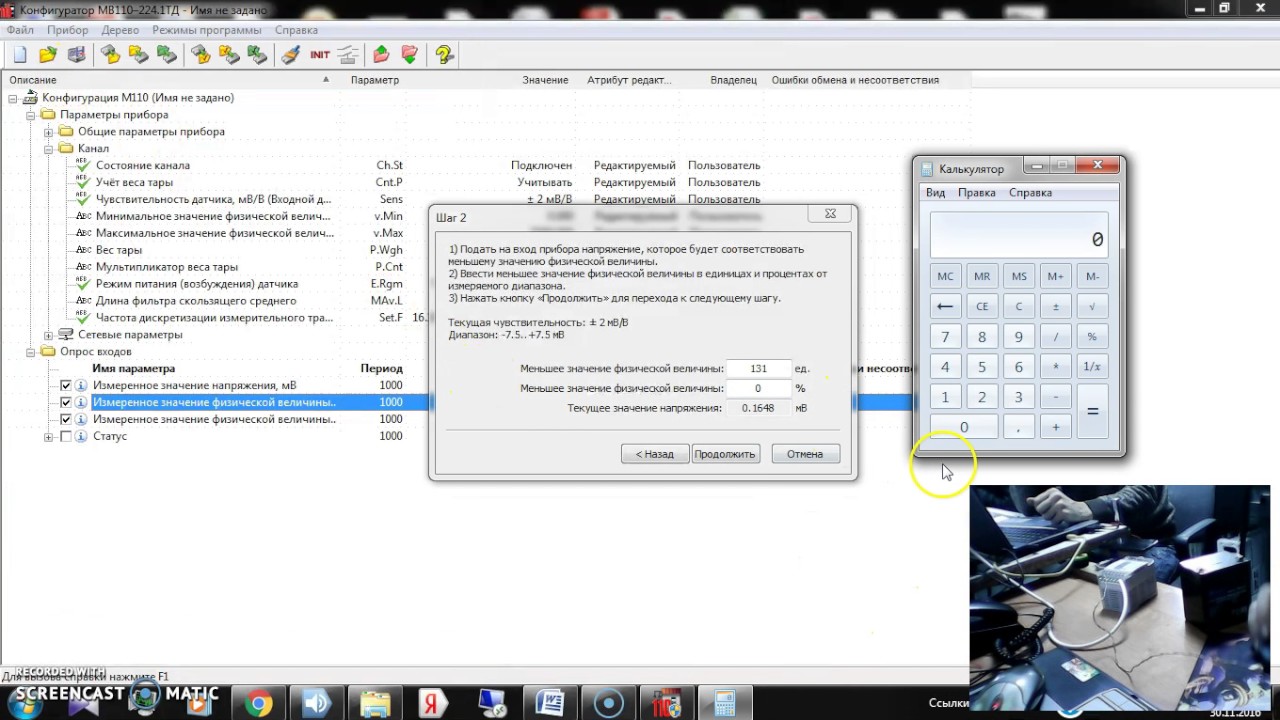
Task: Click the Подключен value of Состояние канала
Action: pyautogui.click(x=541, y=165)
